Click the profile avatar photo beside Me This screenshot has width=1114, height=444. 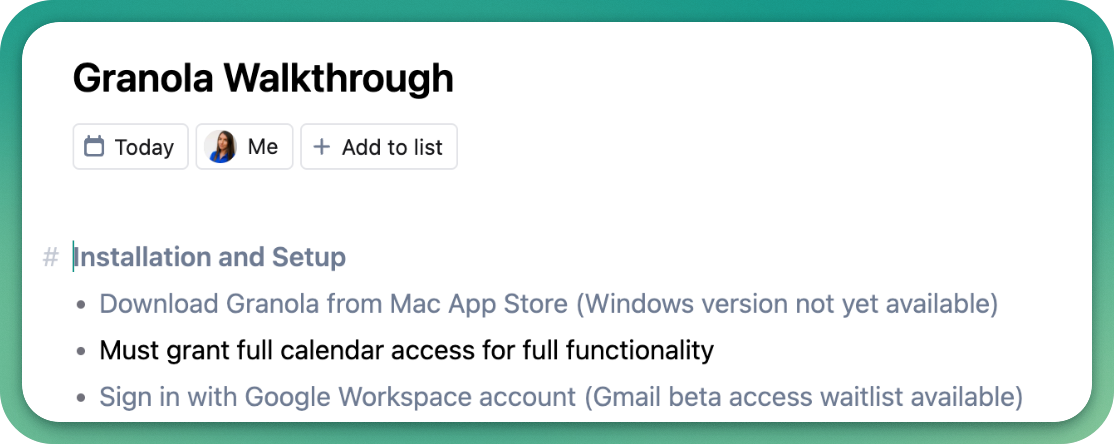[220, 147]
